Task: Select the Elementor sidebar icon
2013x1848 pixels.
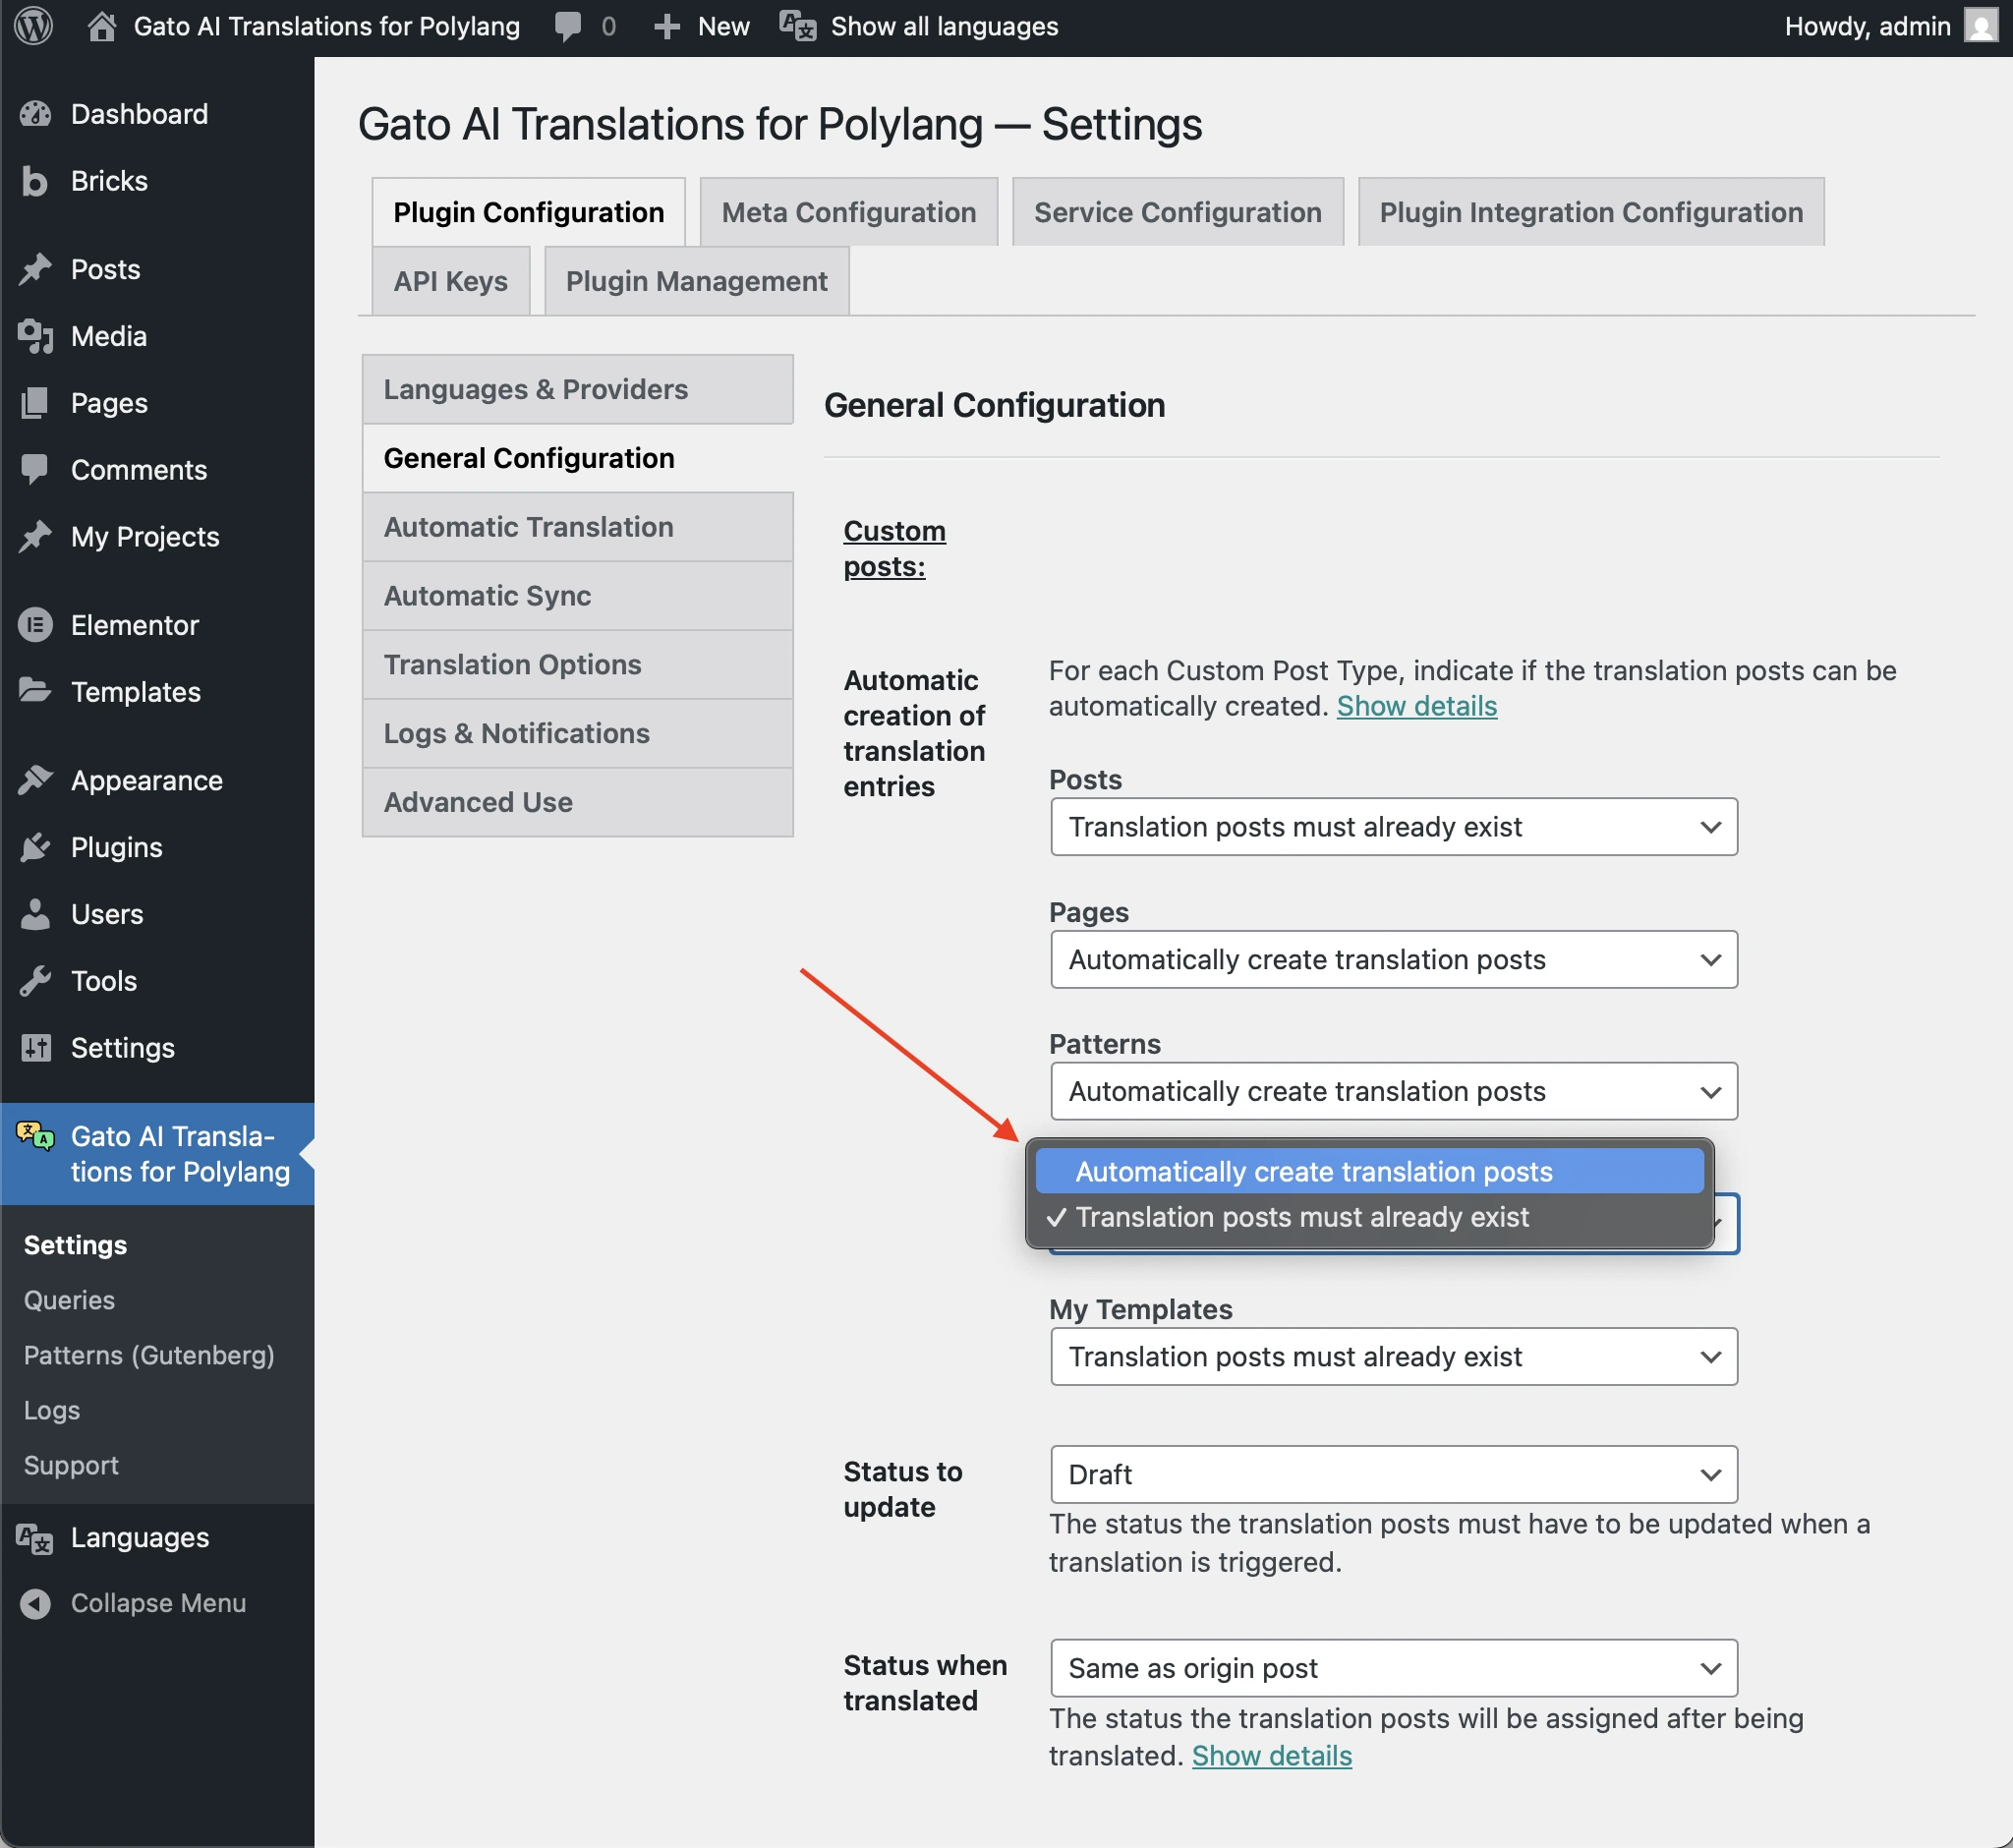Action: [x=35, y=624]
